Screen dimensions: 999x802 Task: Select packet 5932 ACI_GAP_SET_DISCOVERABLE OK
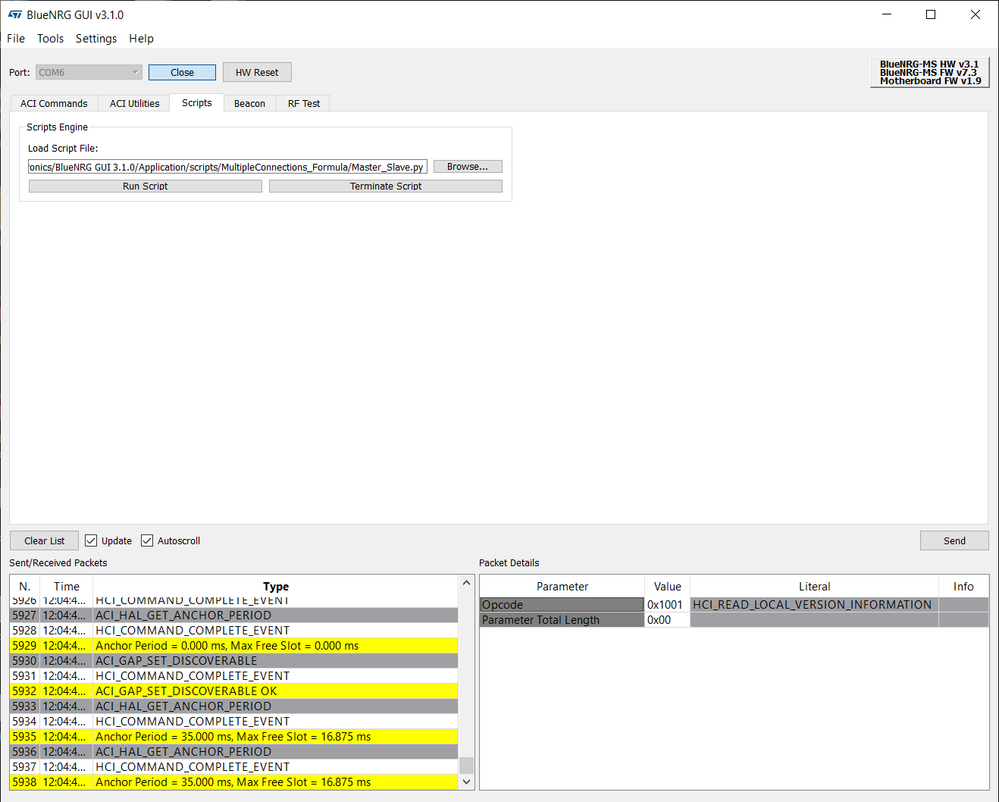click(x=234, y=691)
